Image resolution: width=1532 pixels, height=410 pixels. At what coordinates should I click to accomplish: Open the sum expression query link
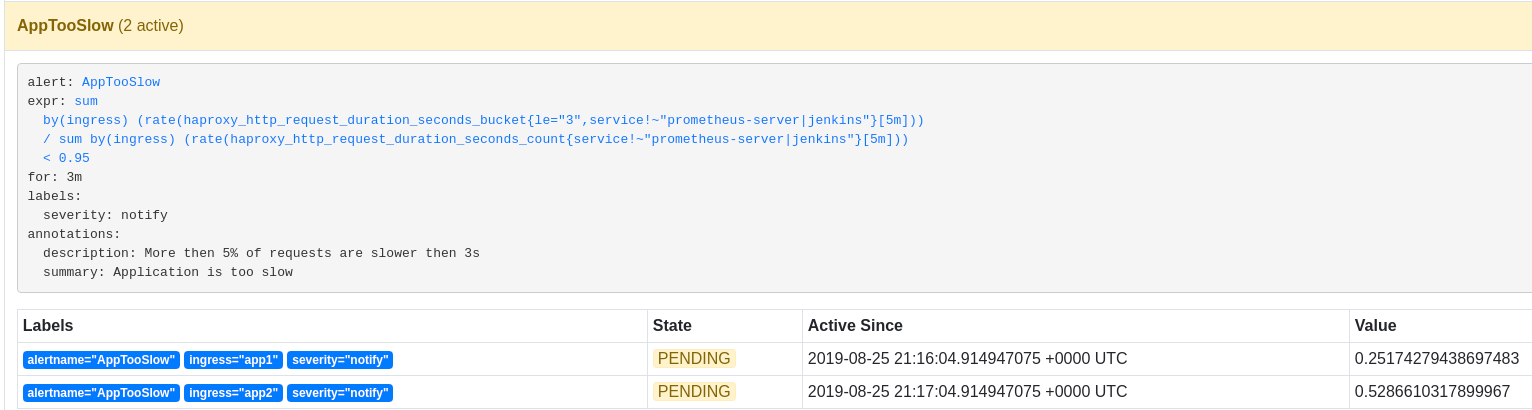pos(86,101)
